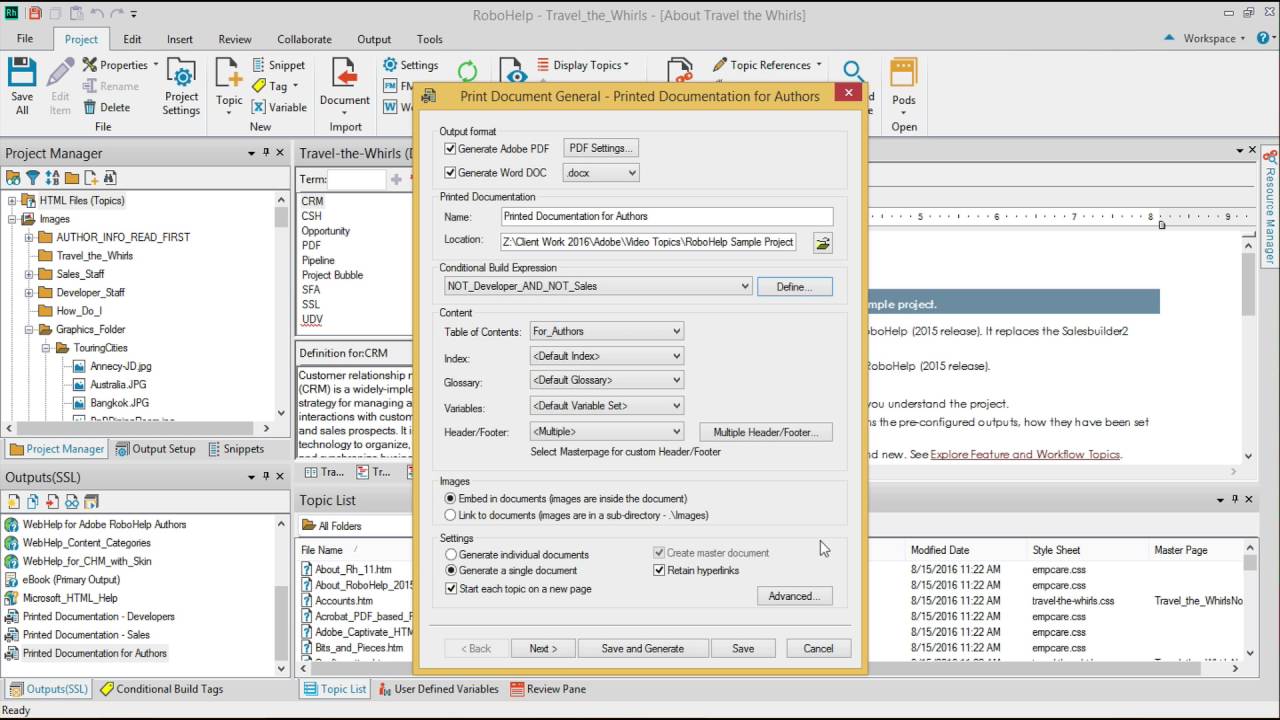
Task: Click Save and Generate button
Action: (x=643, y=648)
